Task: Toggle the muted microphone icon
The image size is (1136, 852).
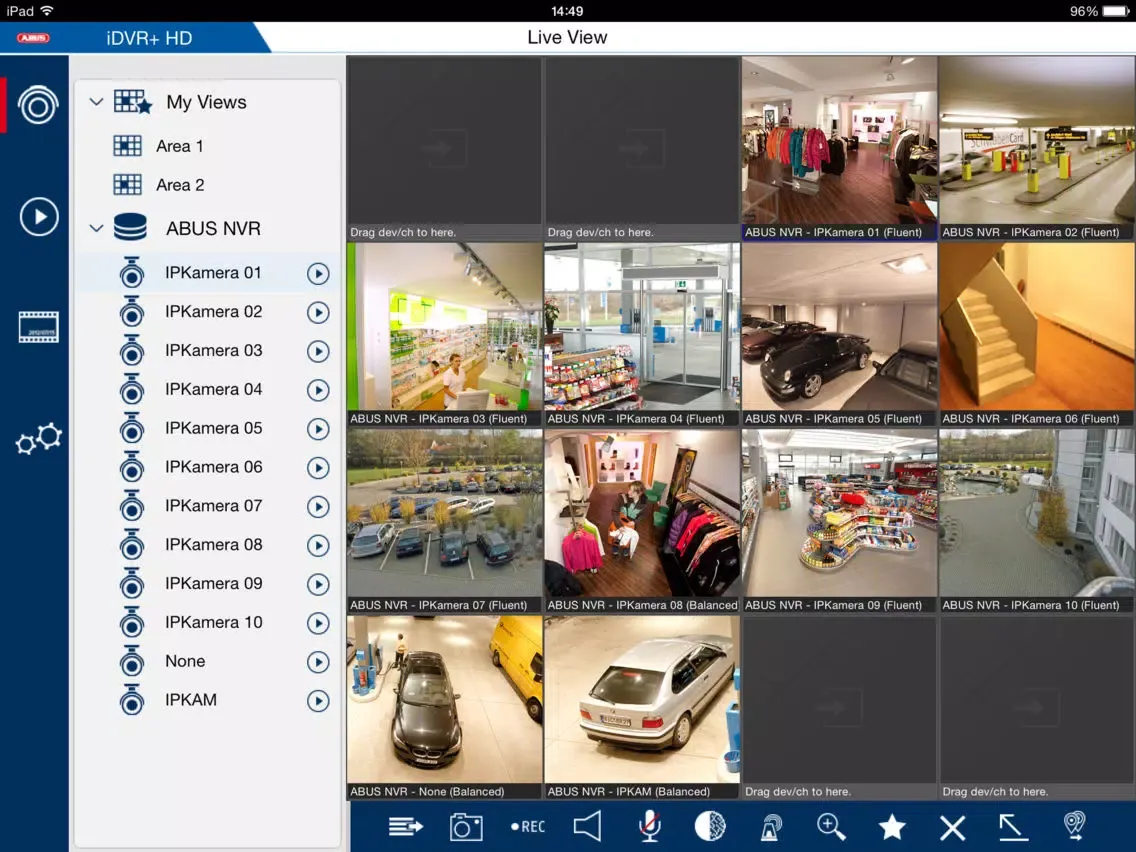Action: [x=650, y=826]
